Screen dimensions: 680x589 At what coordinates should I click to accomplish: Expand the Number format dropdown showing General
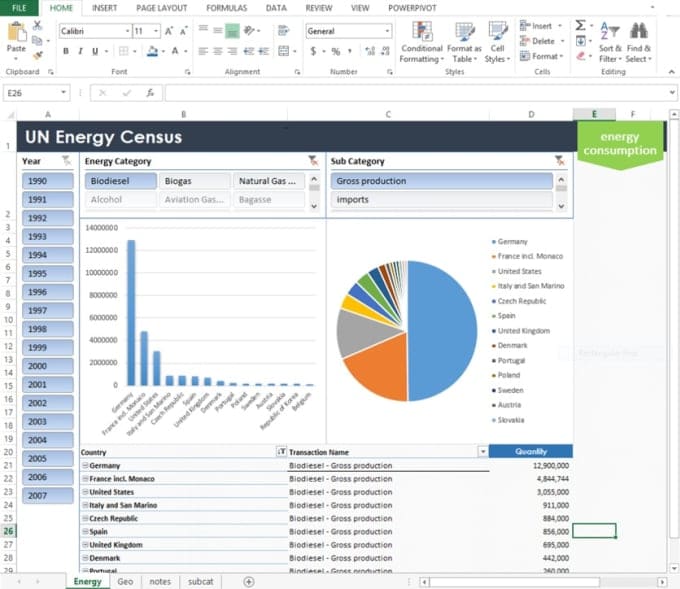tap(387, 31)
